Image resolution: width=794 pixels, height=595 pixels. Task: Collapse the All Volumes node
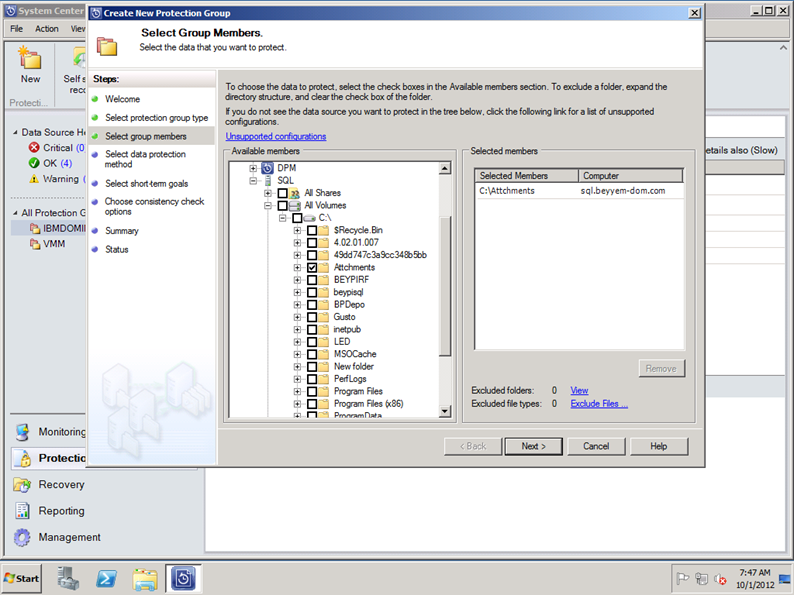(x=268, y=206)
